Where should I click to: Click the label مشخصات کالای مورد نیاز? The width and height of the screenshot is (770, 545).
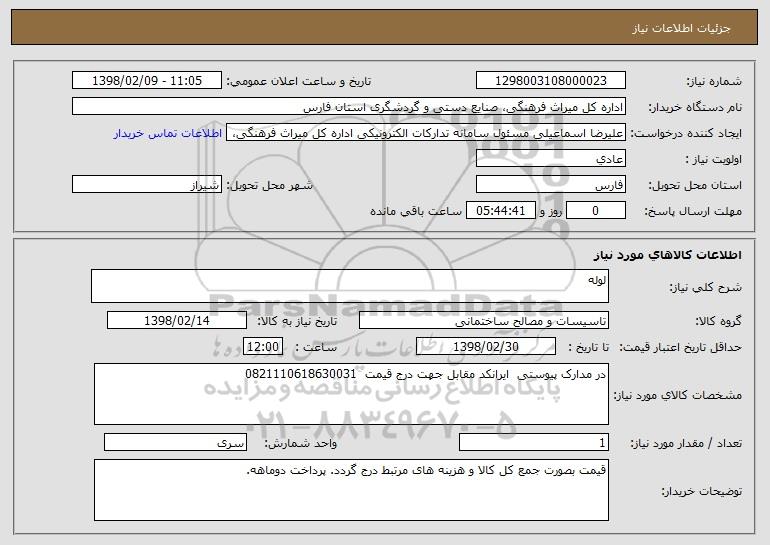(x=678, y=395)
